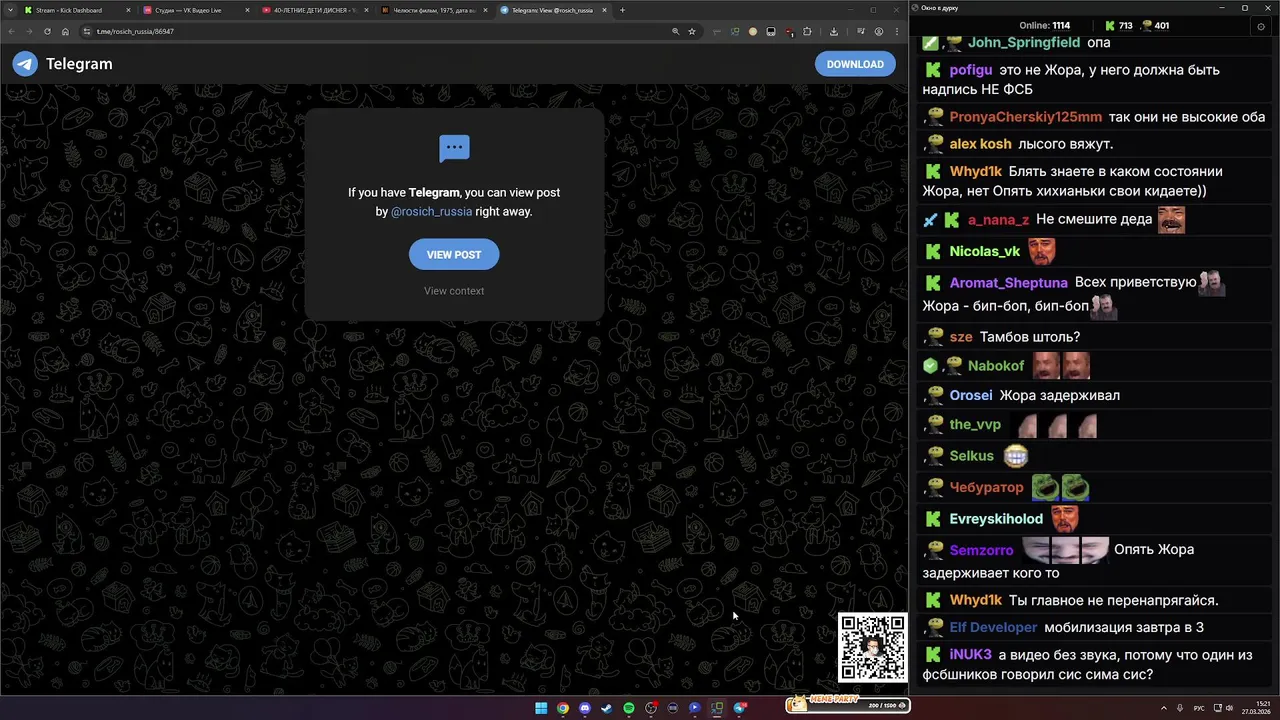
Task: Bookmark this page with the star icon
Action: [x=691, y=31]
